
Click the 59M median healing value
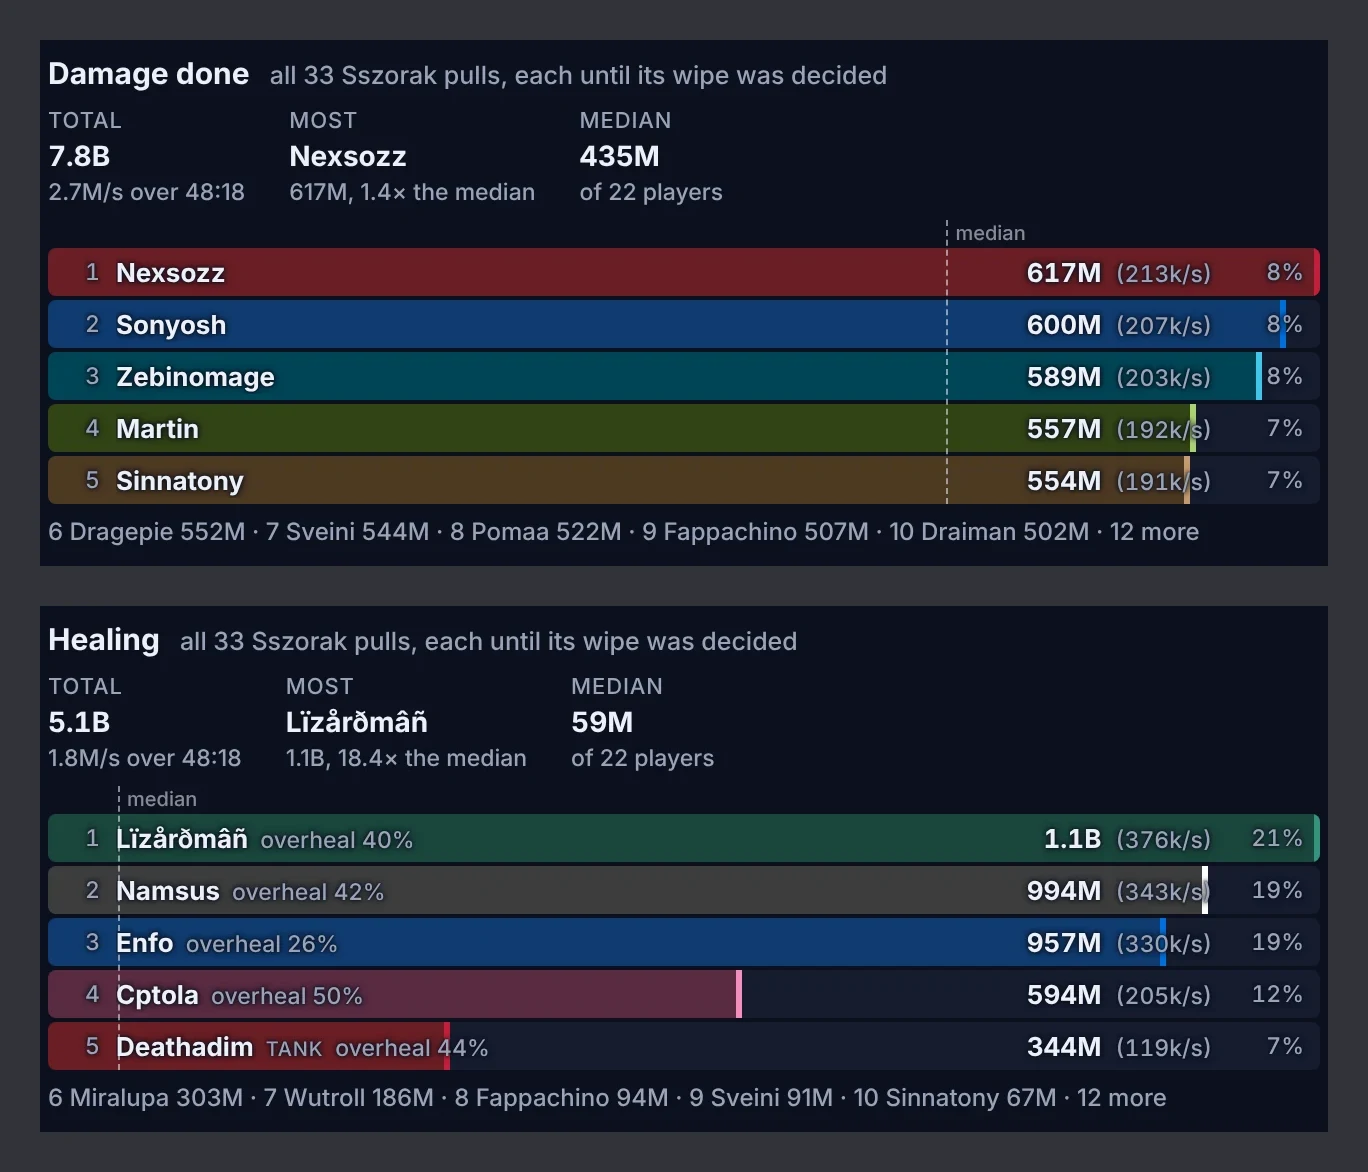click(602, 722)
